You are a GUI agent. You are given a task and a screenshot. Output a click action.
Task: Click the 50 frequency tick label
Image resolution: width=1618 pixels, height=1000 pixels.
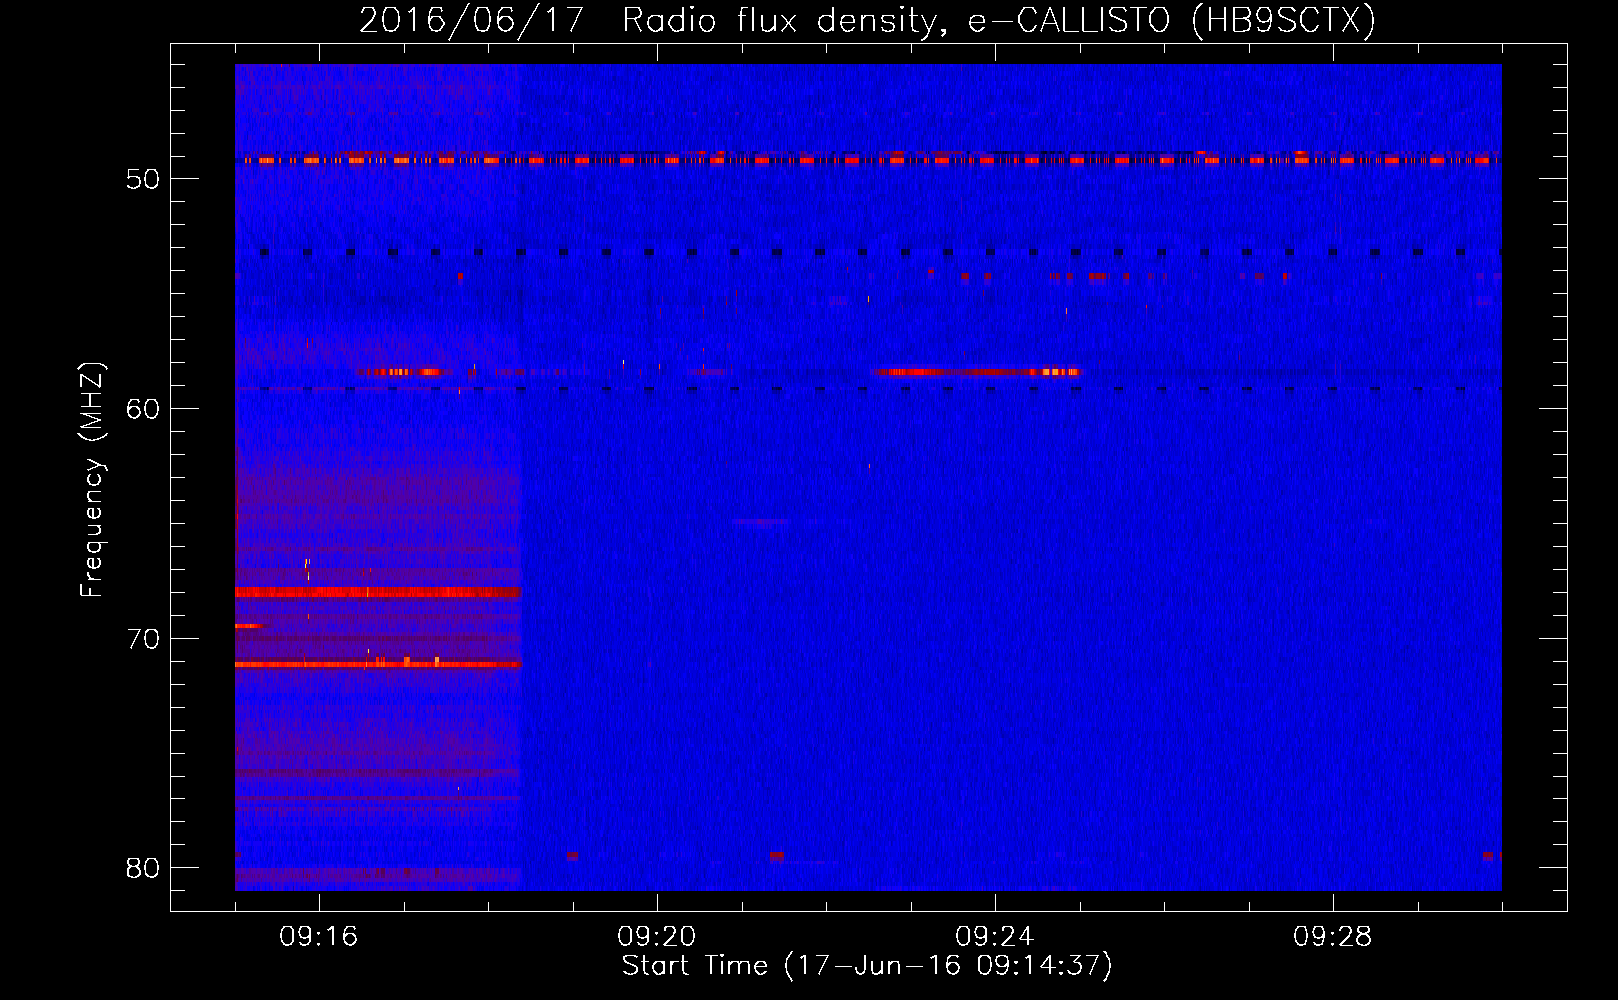coord(143,179)
